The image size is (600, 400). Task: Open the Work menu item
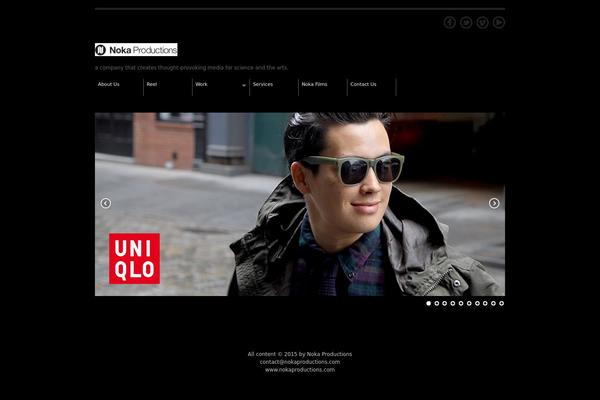pos(201,84)
